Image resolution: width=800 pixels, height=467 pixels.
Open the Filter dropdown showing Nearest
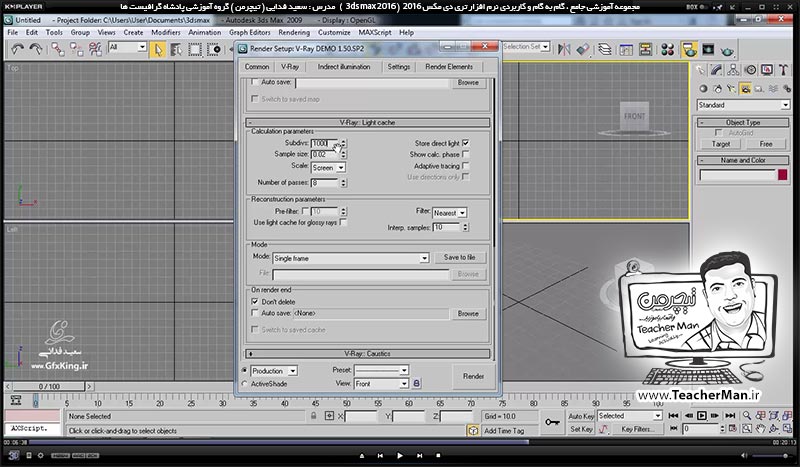(x=449, y=213)
